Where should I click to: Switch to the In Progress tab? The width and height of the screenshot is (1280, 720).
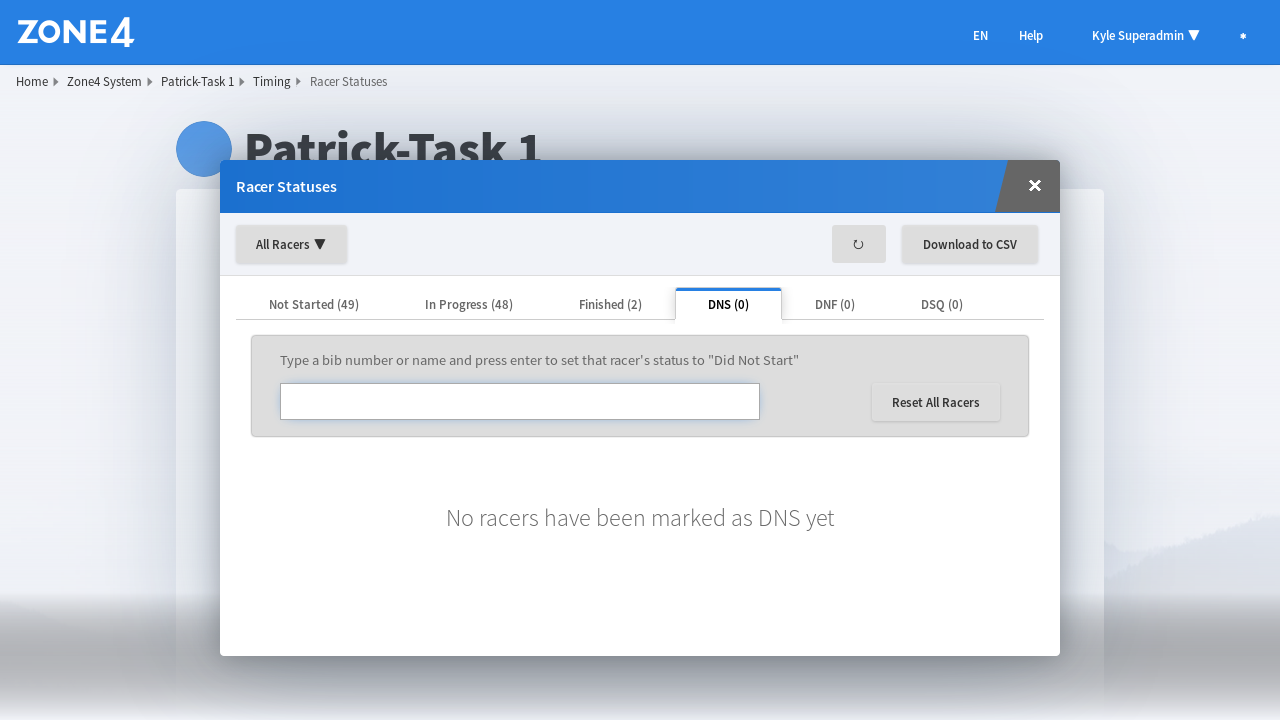click(x=468, y=305)
